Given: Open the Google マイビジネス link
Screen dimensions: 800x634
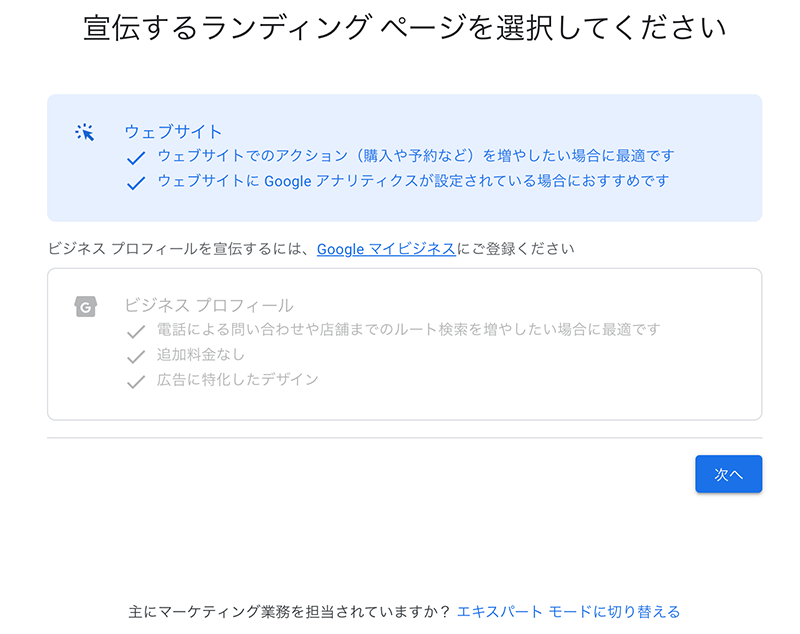Looking at the screenshot, I should [386, 249].
